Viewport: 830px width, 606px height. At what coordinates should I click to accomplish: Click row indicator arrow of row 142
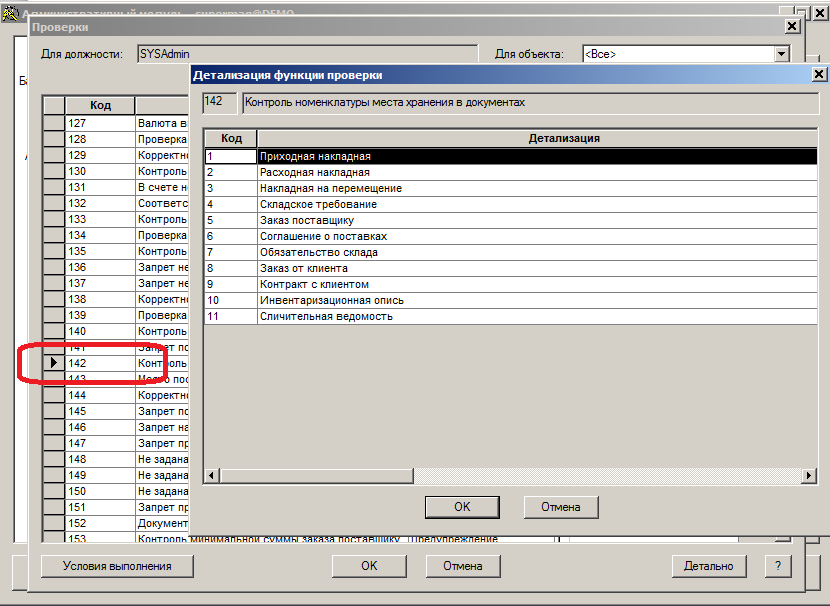click(x=54, y=363)
